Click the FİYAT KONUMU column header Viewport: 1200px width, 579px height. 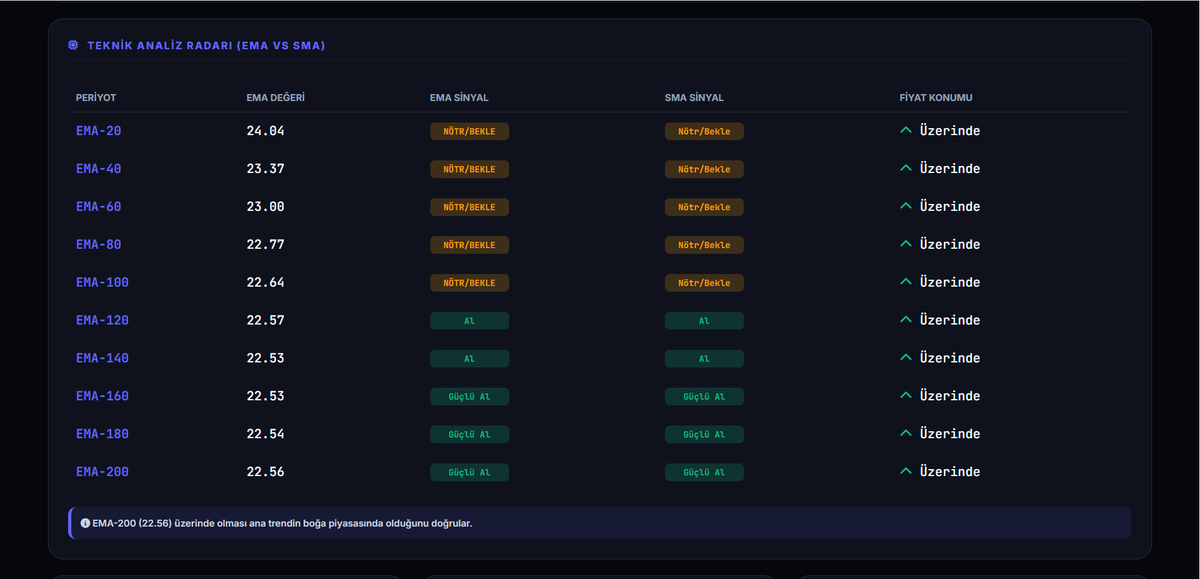936,98
